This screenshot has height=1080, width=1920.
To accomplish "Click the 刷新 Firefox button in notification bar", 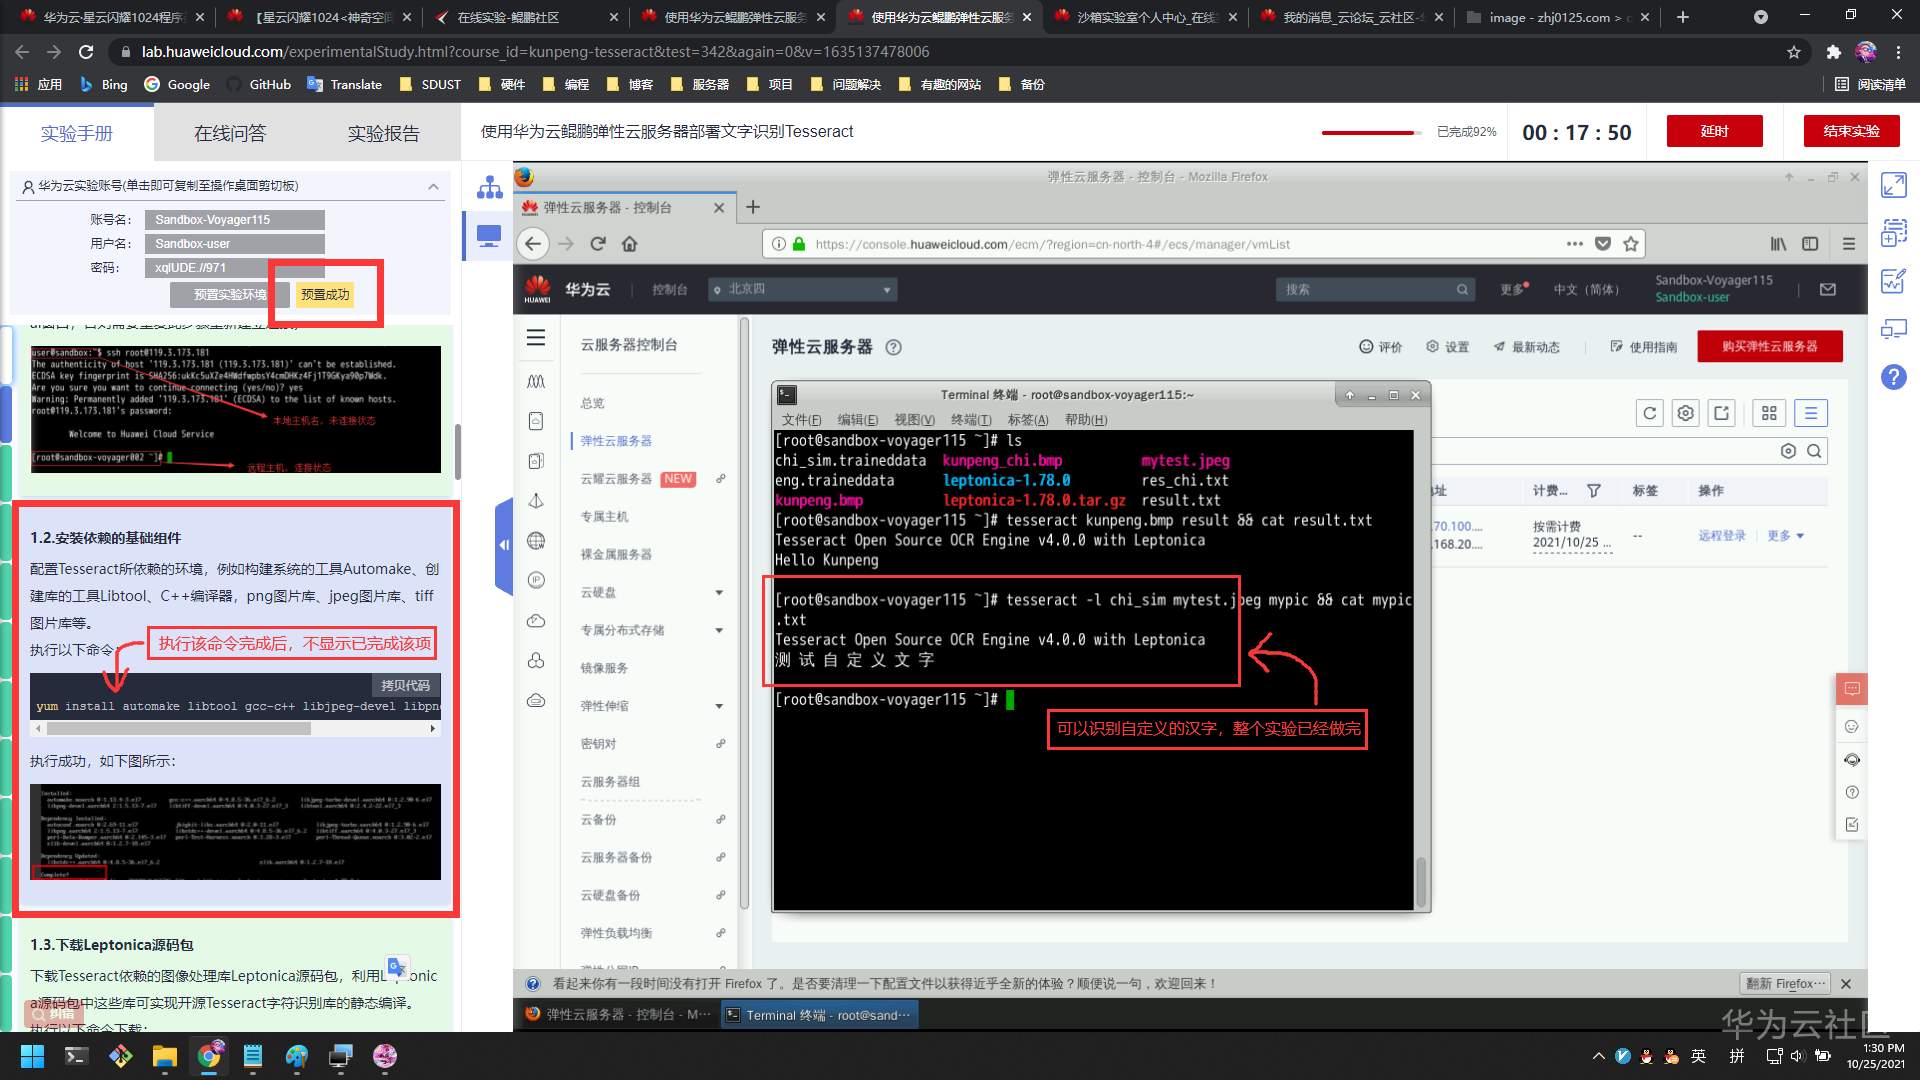I will pos(1785,984).
